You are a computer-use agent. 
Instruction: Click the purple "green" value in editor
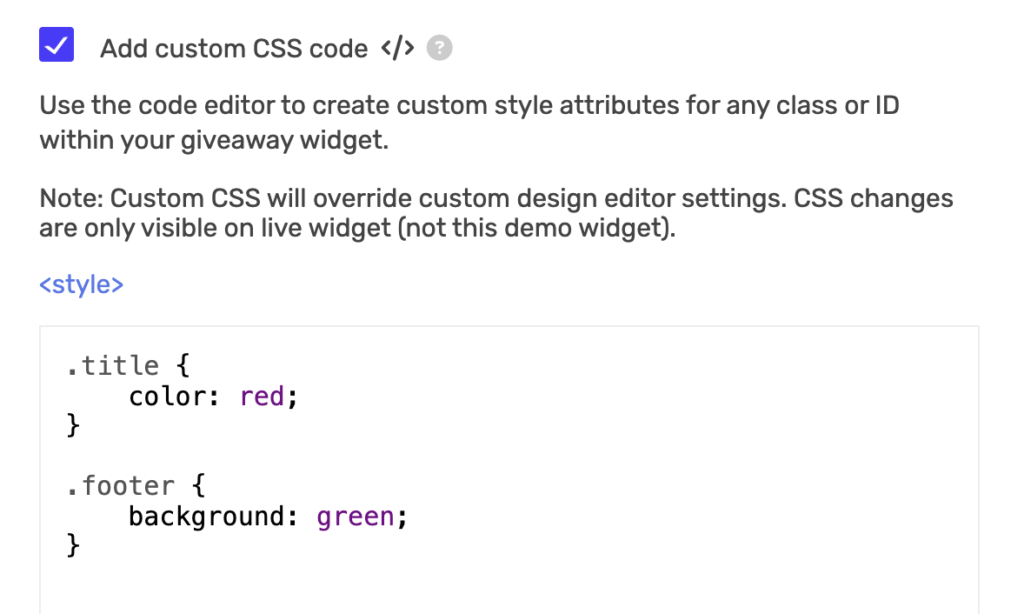(x=356, y=517)
